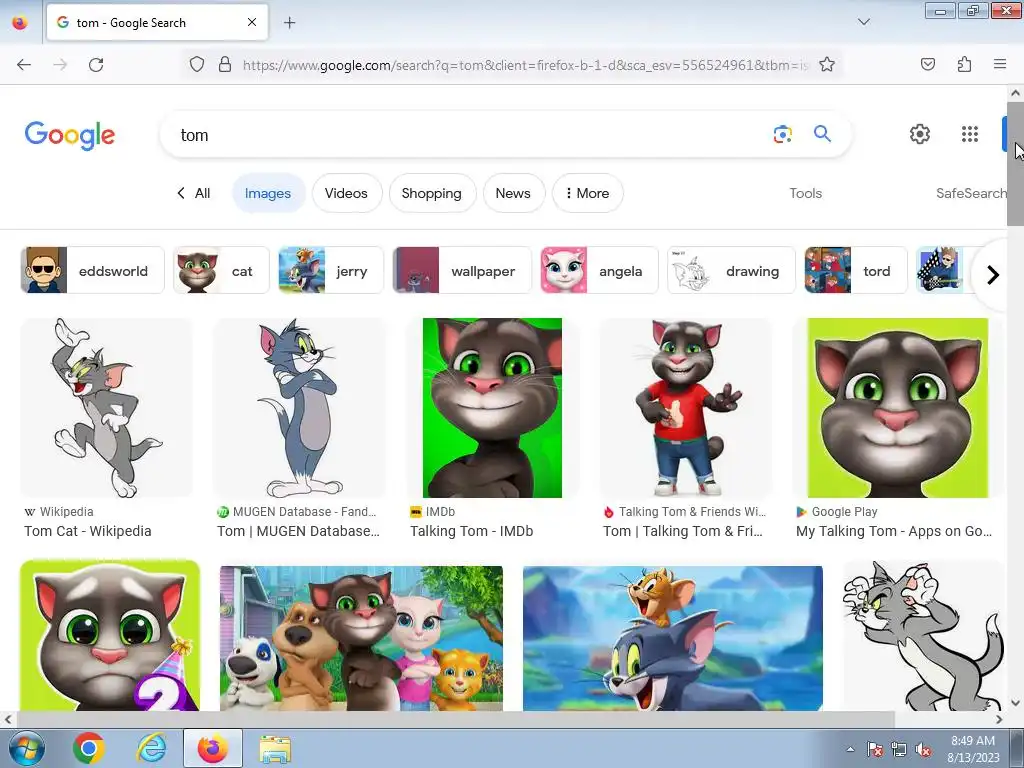Open the Talking Tom friends group image
This screenshot has width=1024, height=768.
361,638
